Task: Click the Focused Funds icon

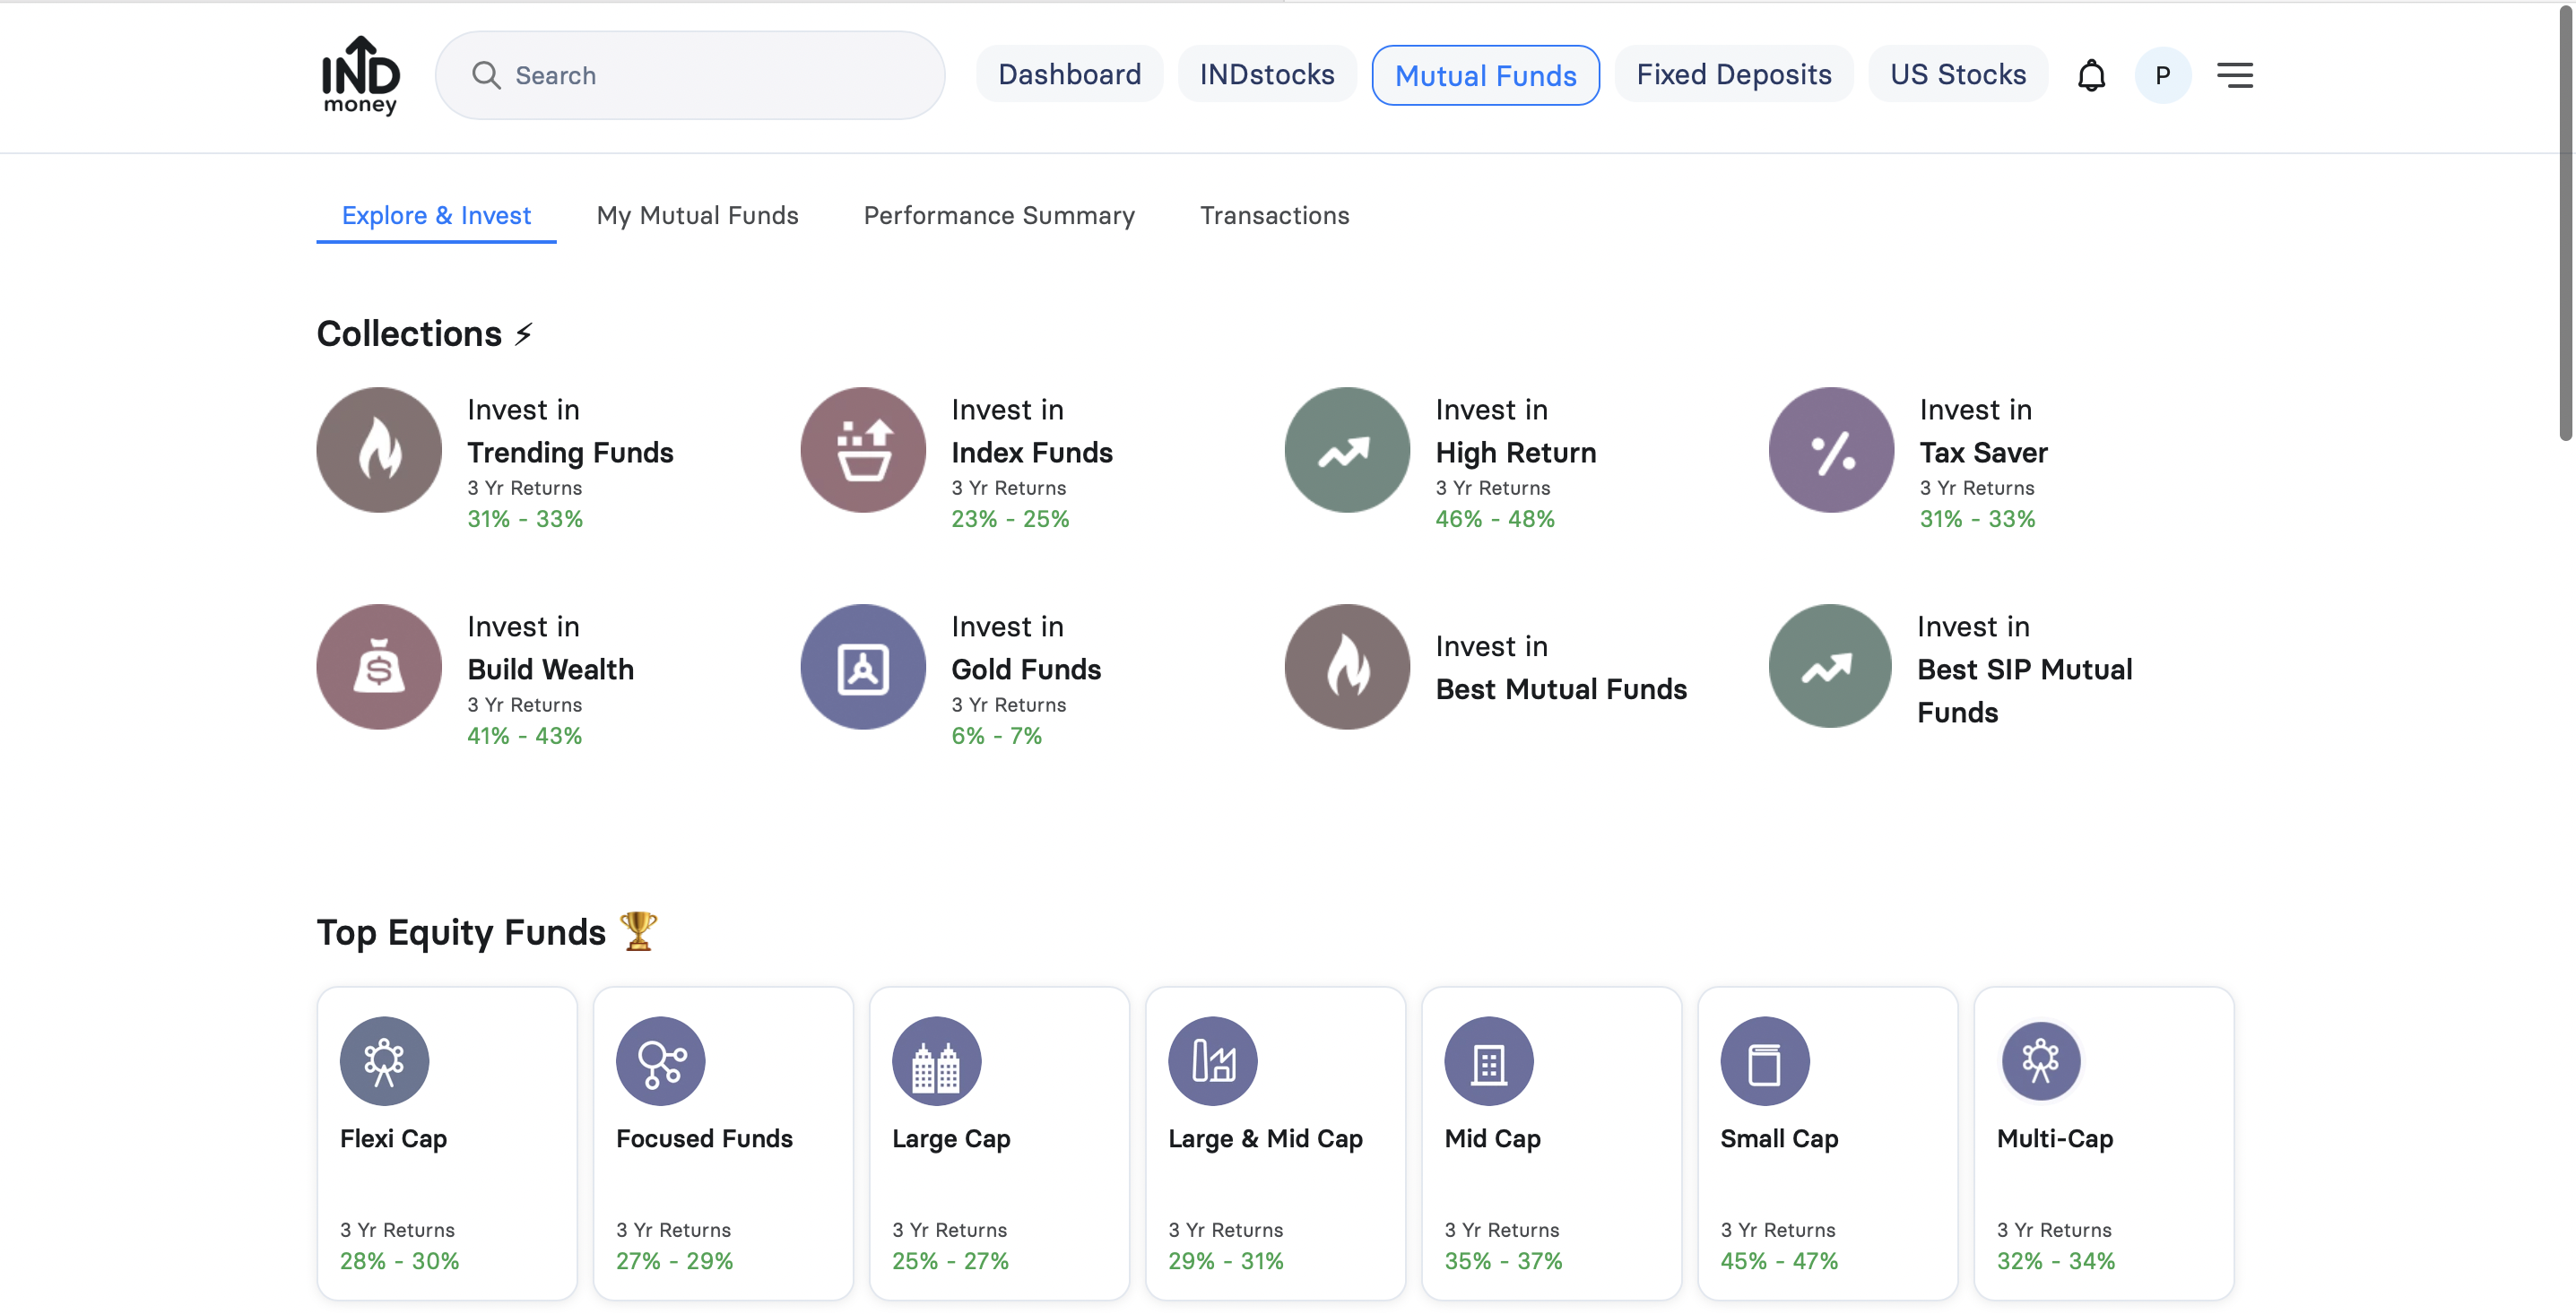Action: coord(660,1061)
